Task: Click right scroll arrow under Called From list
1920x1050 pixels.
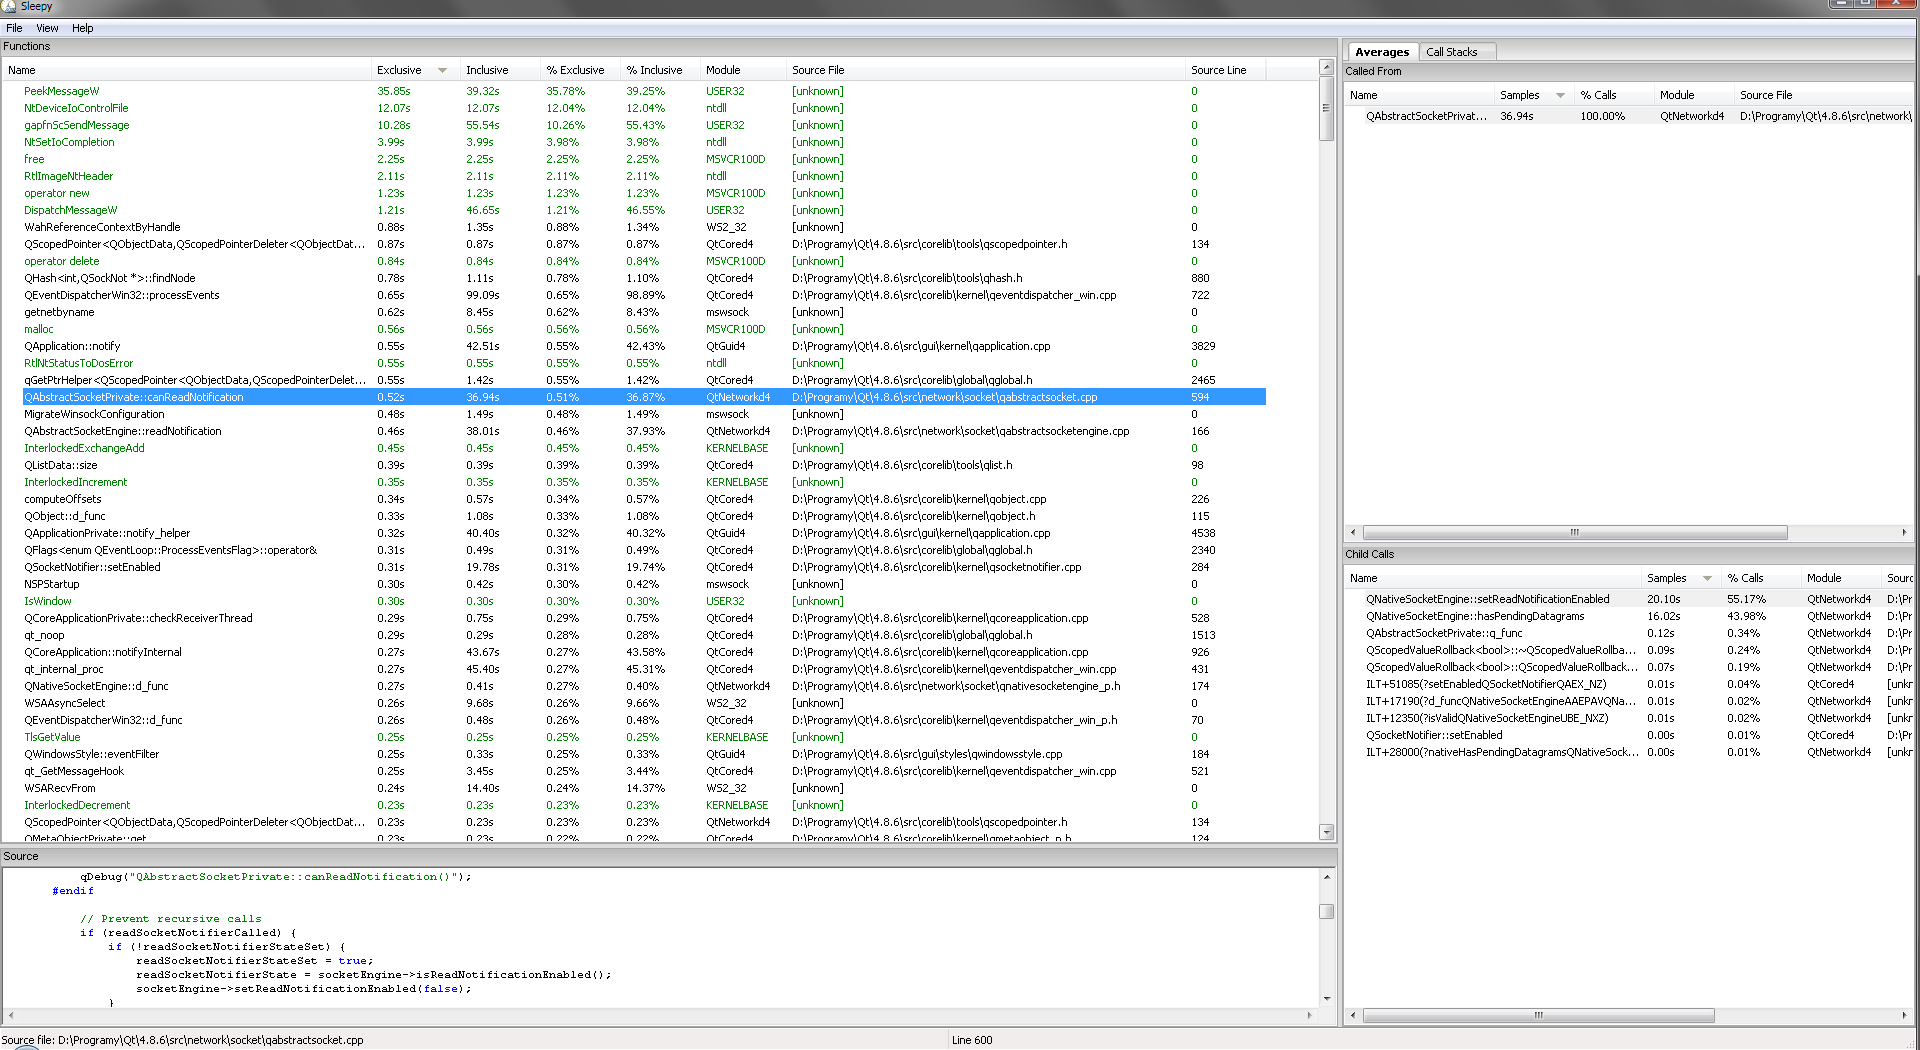Action: coord(1903,532)
